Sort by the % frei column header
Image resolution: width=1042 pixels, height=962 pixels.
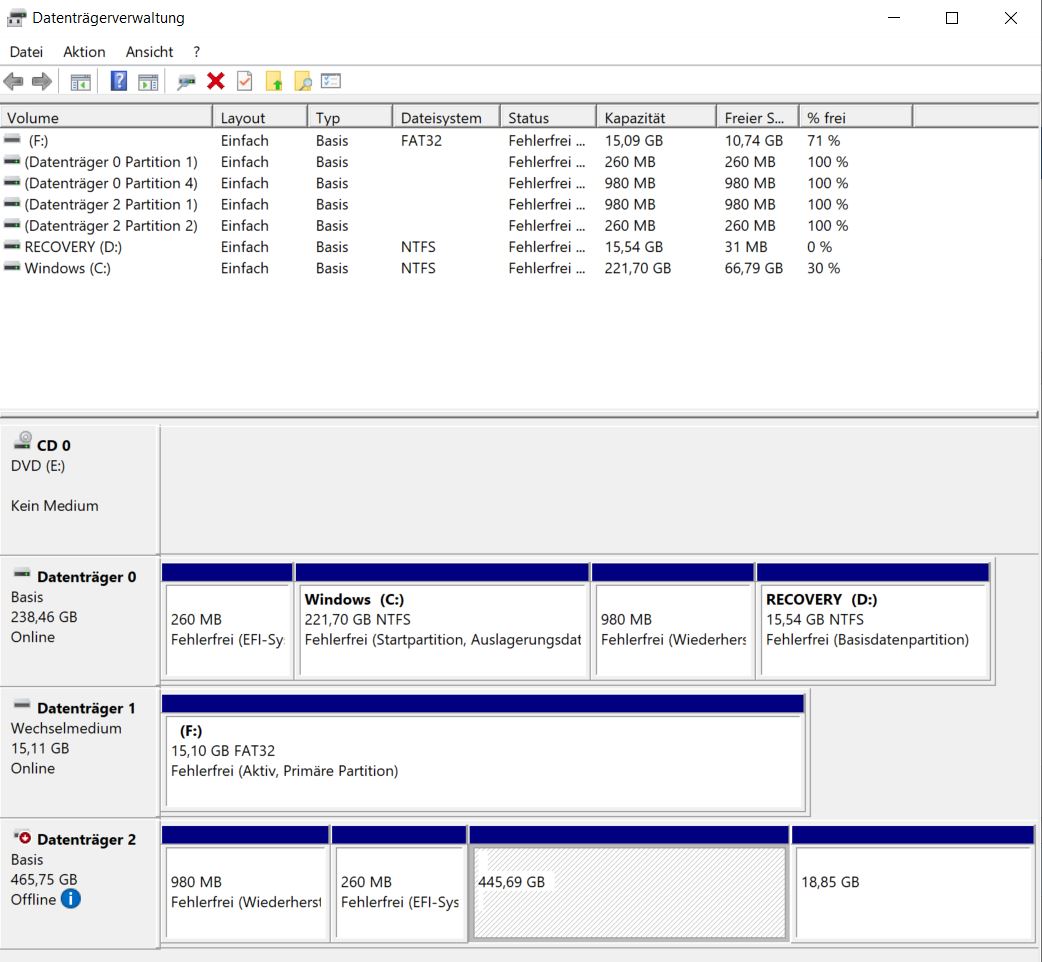856,118
